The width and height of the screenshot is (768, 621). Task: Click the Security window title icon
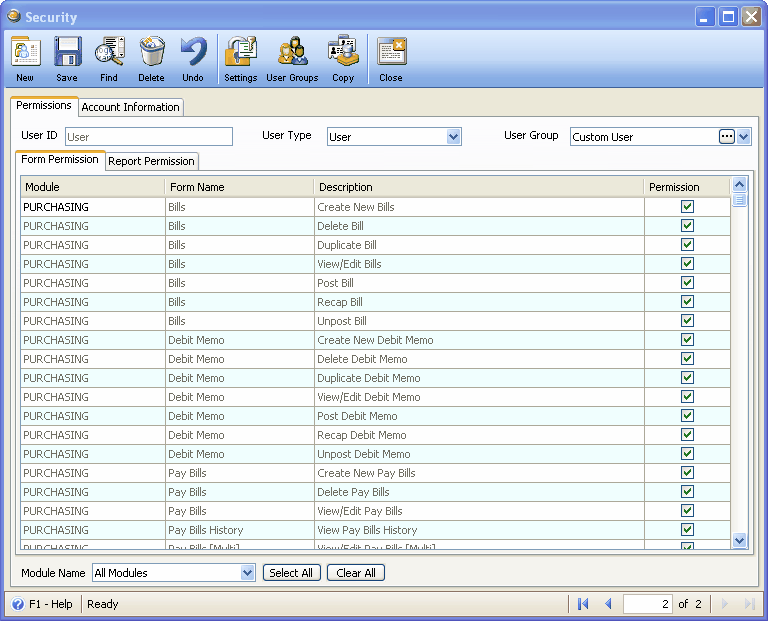click(x=14, y=16)
